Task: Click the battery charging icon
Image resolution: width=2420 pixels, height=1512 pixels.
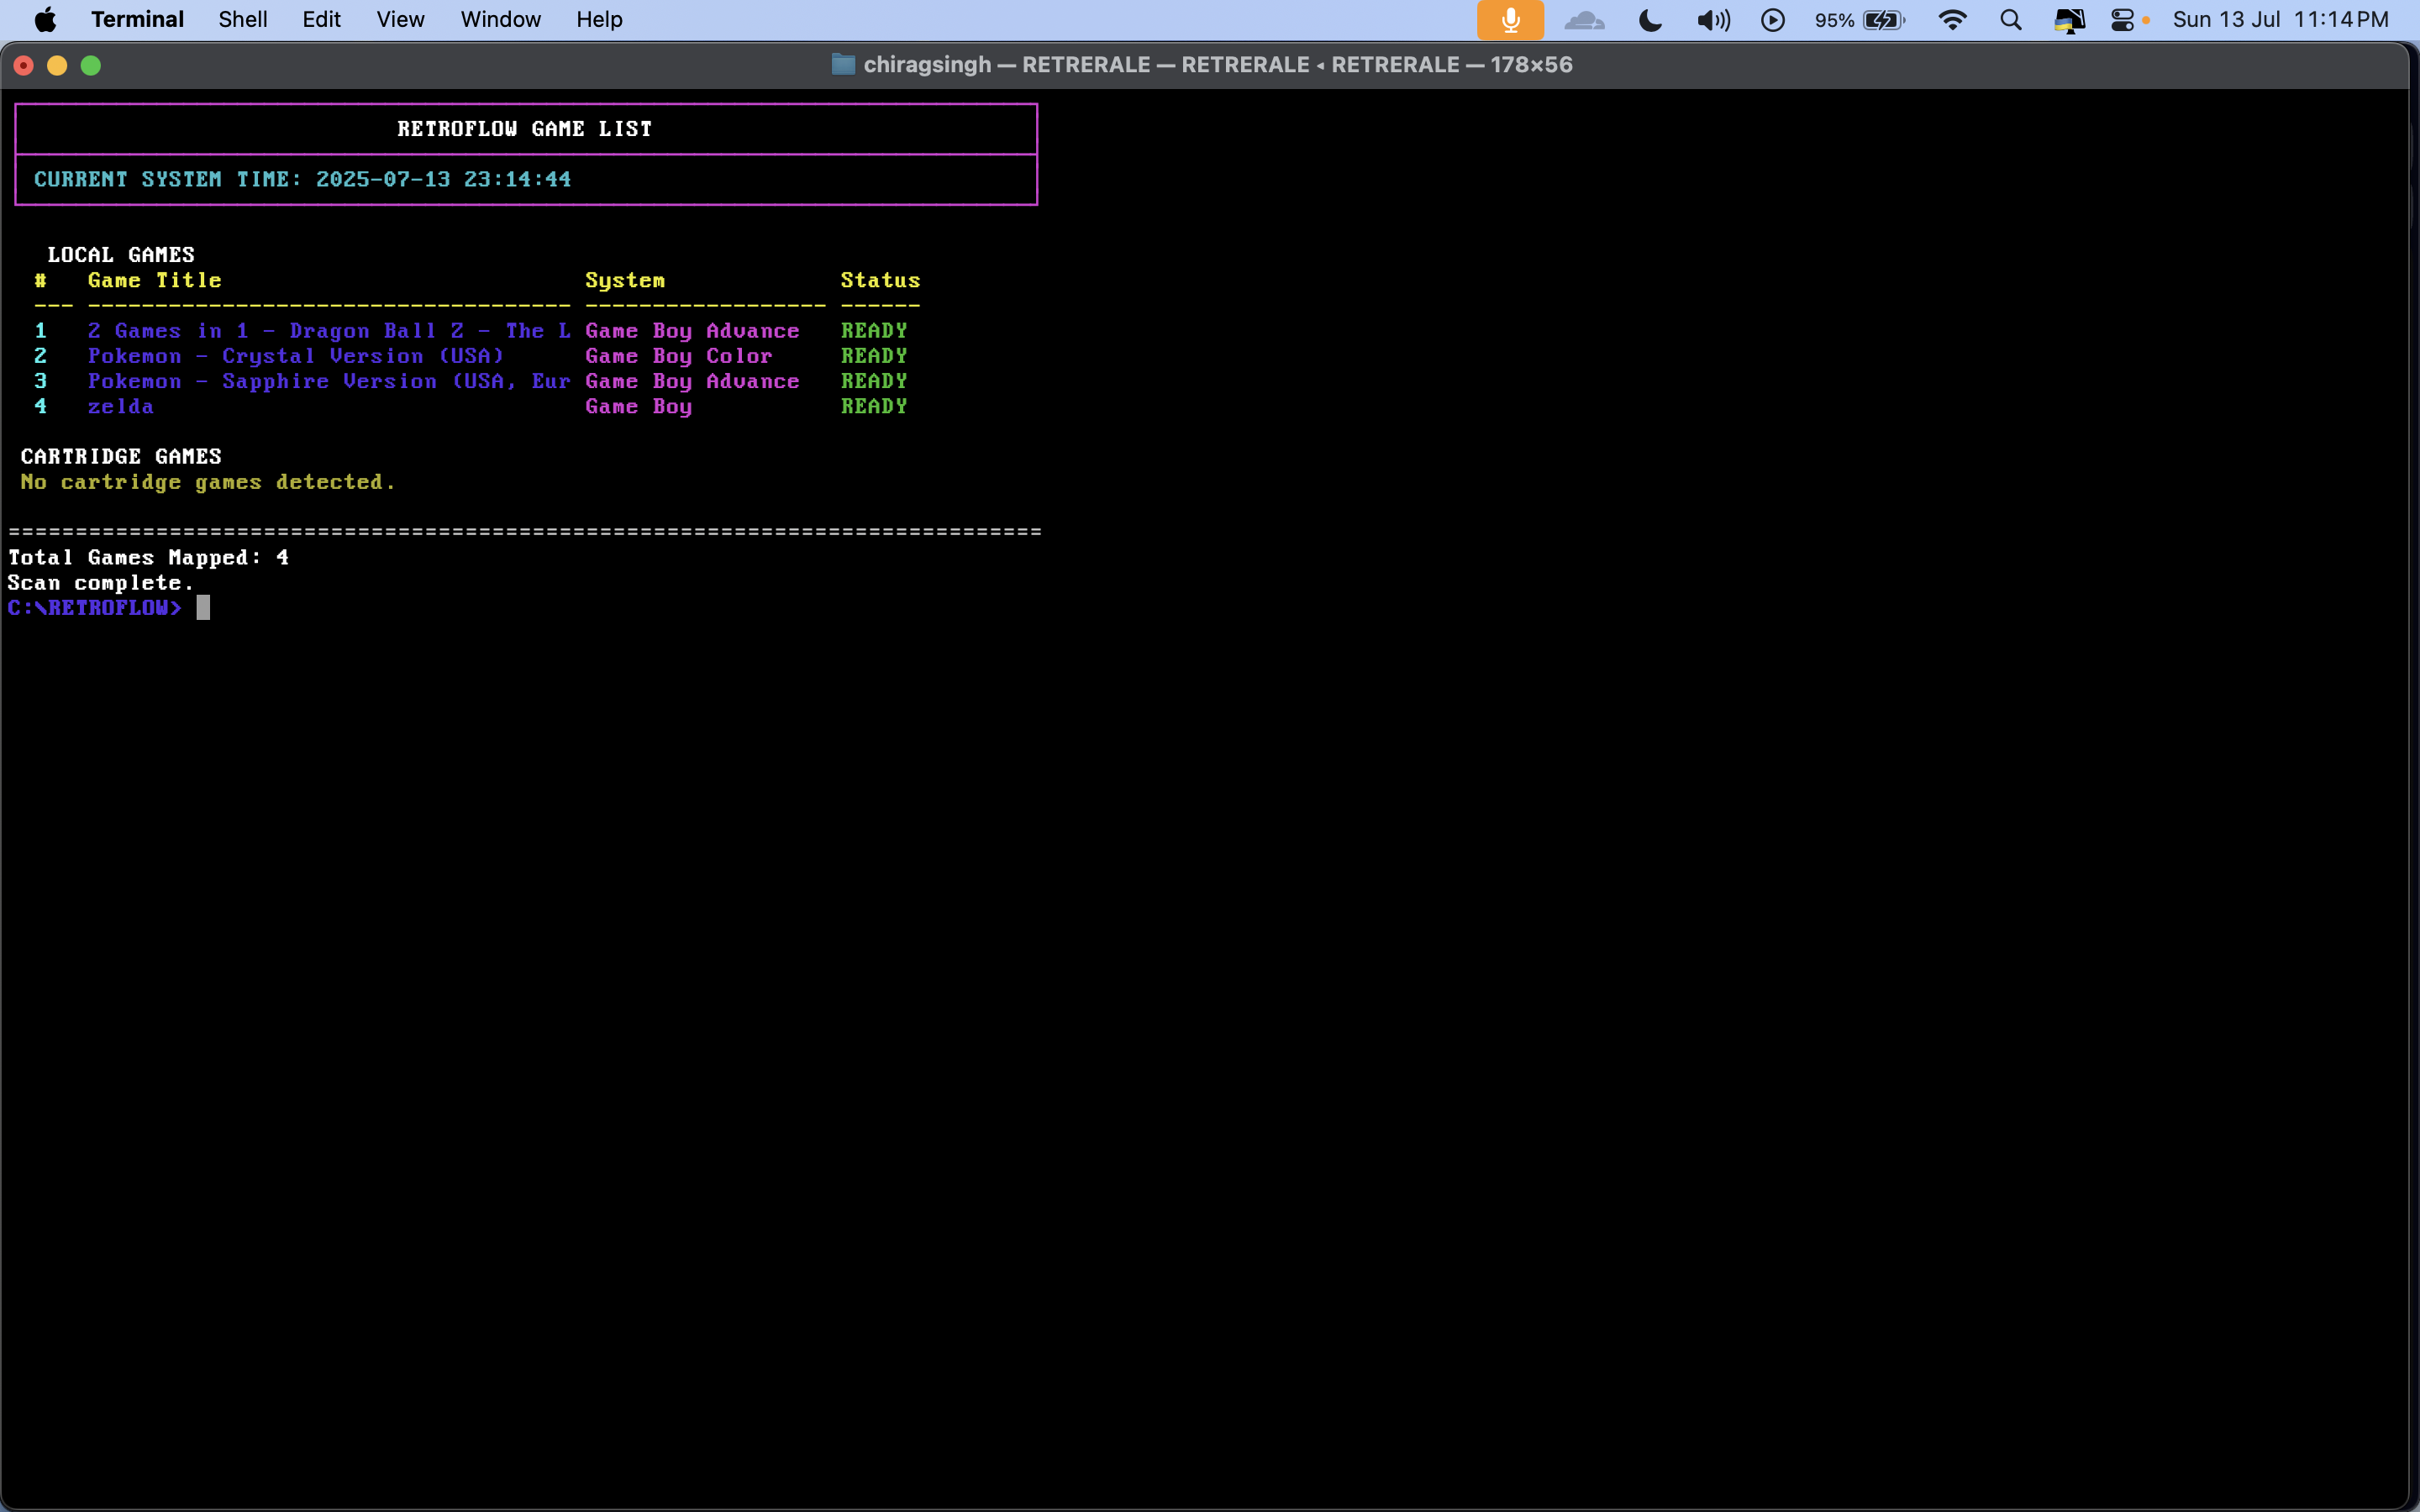Action: [x=1884, y=20]
